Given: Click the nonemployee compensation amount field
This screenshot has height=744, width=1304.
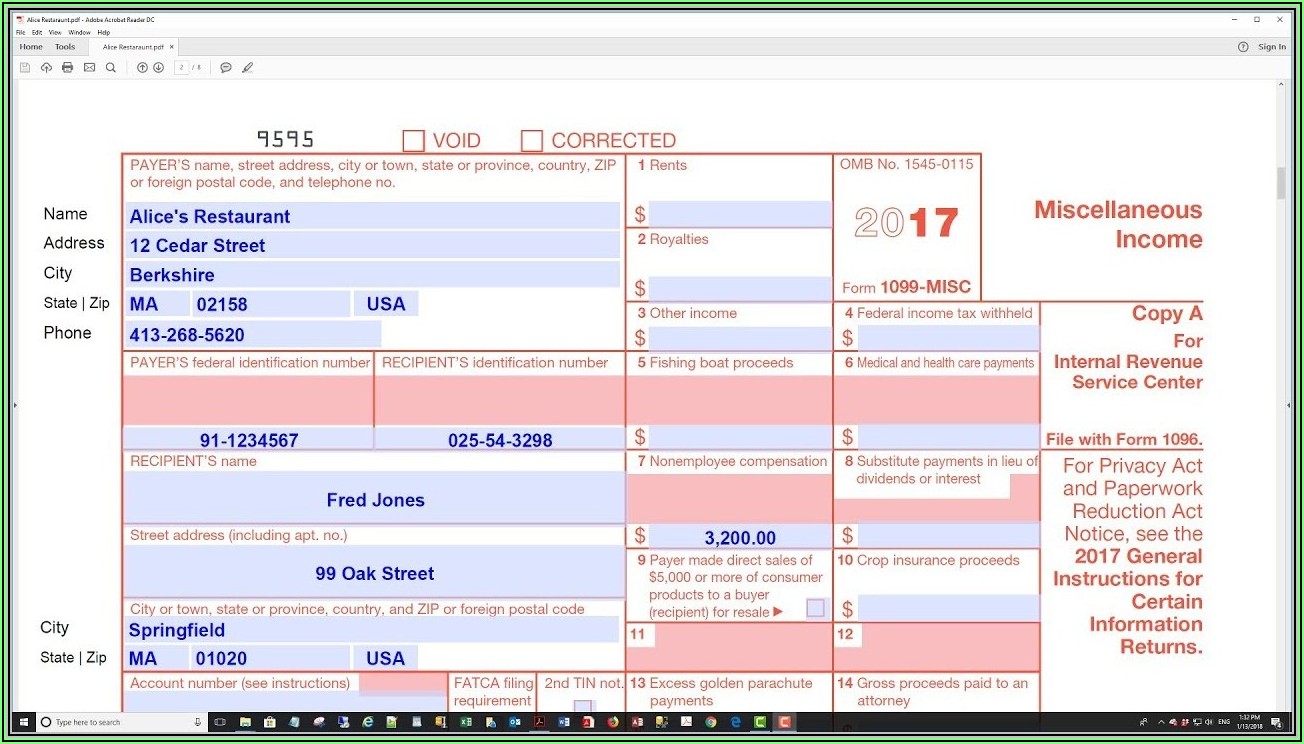Looking at the screenshot, I should (740, 537).
